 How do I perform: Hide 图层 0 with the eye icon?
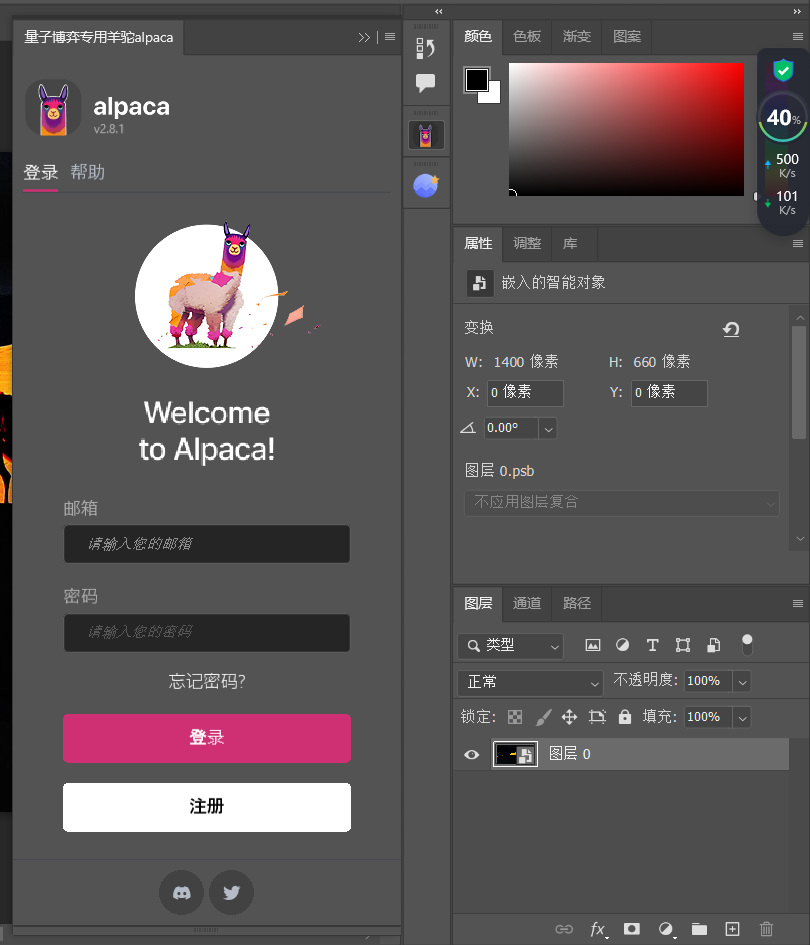pos(472,755)
